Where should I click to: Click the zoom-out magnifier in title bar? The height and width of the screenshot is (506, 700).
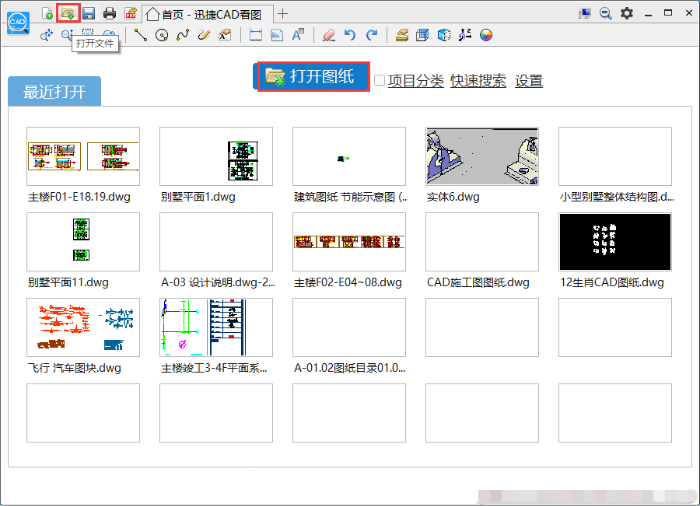605,13
